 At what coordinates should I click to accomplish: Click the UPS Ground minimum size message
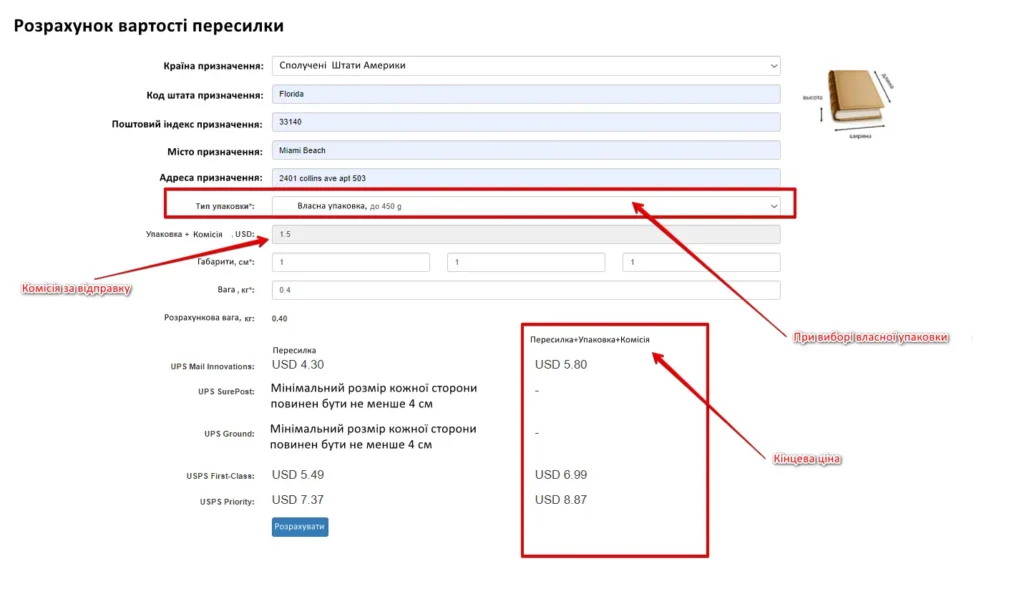[x=373, y=437]
